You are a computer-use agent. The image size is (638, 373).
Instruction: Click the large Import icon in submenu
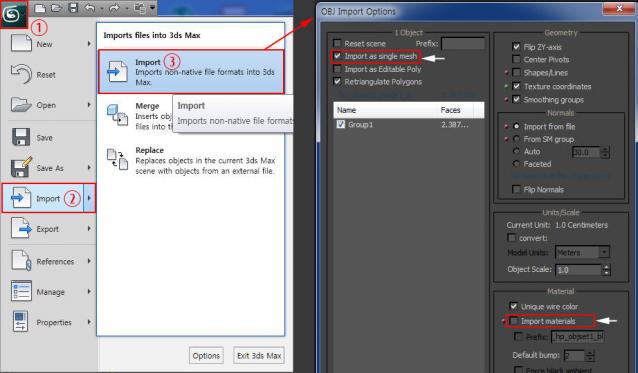117,71
